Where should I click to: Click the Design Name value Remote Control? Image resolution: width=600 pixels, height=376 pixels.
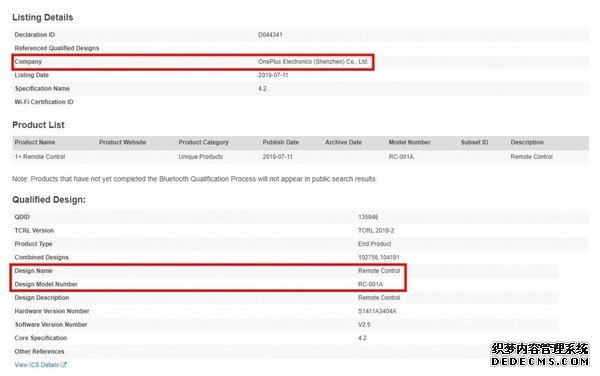[x=379, y=271]
